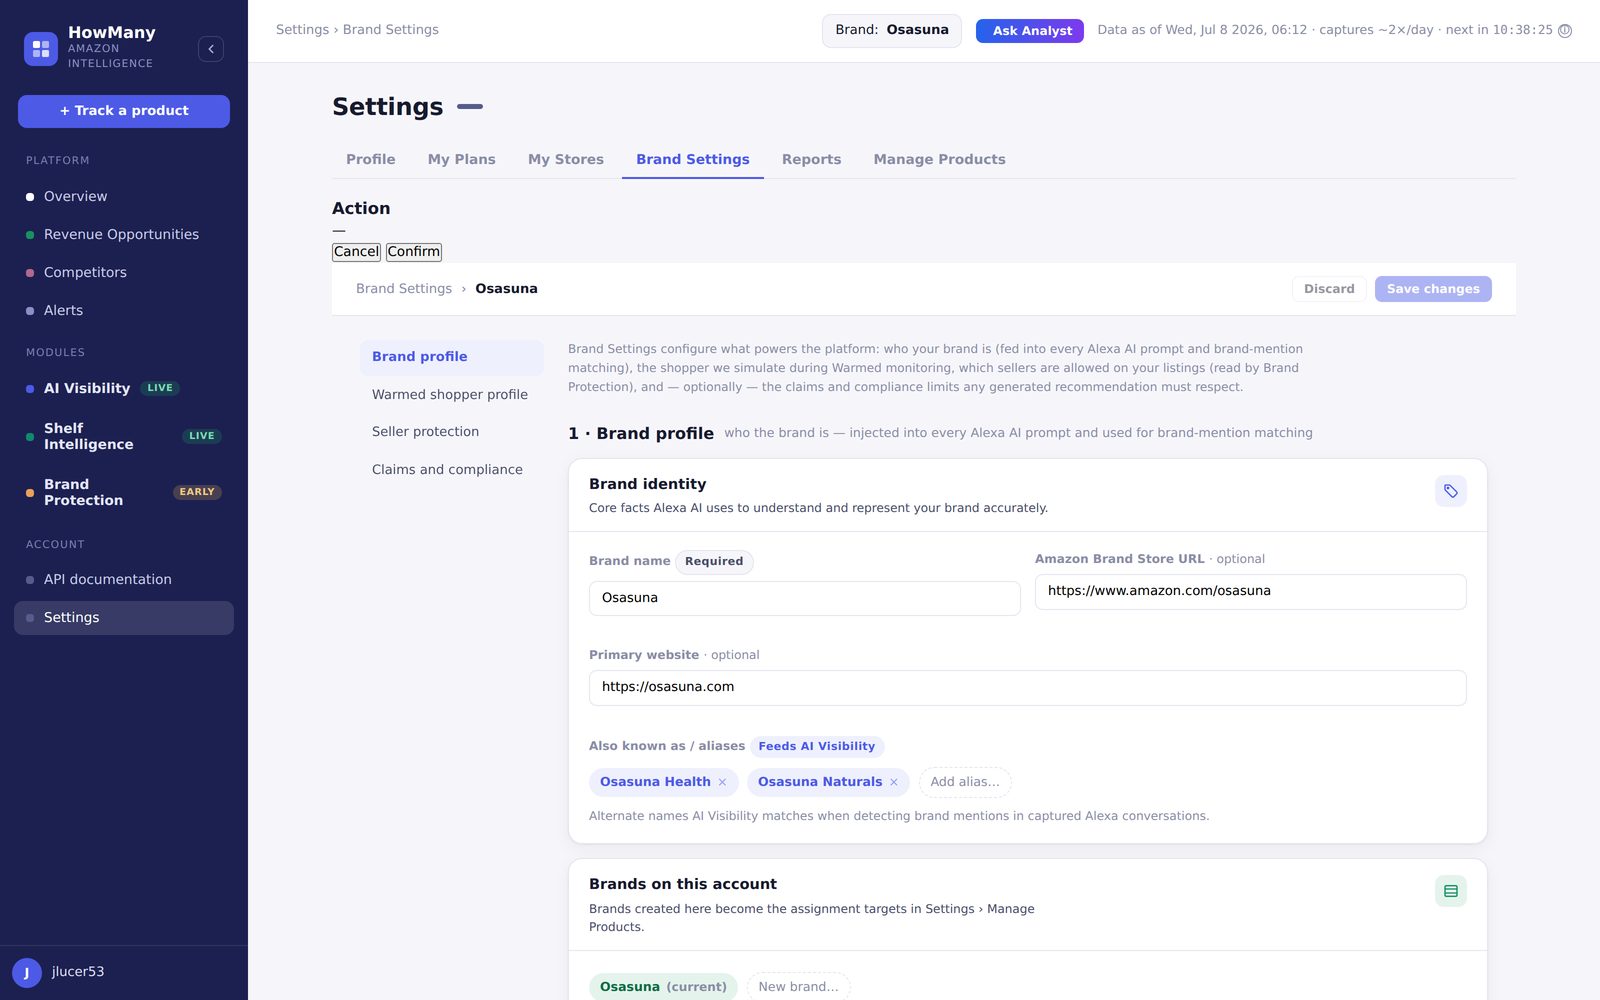
Task: Discard the brand settings changes
Action: pos(1329,289)
